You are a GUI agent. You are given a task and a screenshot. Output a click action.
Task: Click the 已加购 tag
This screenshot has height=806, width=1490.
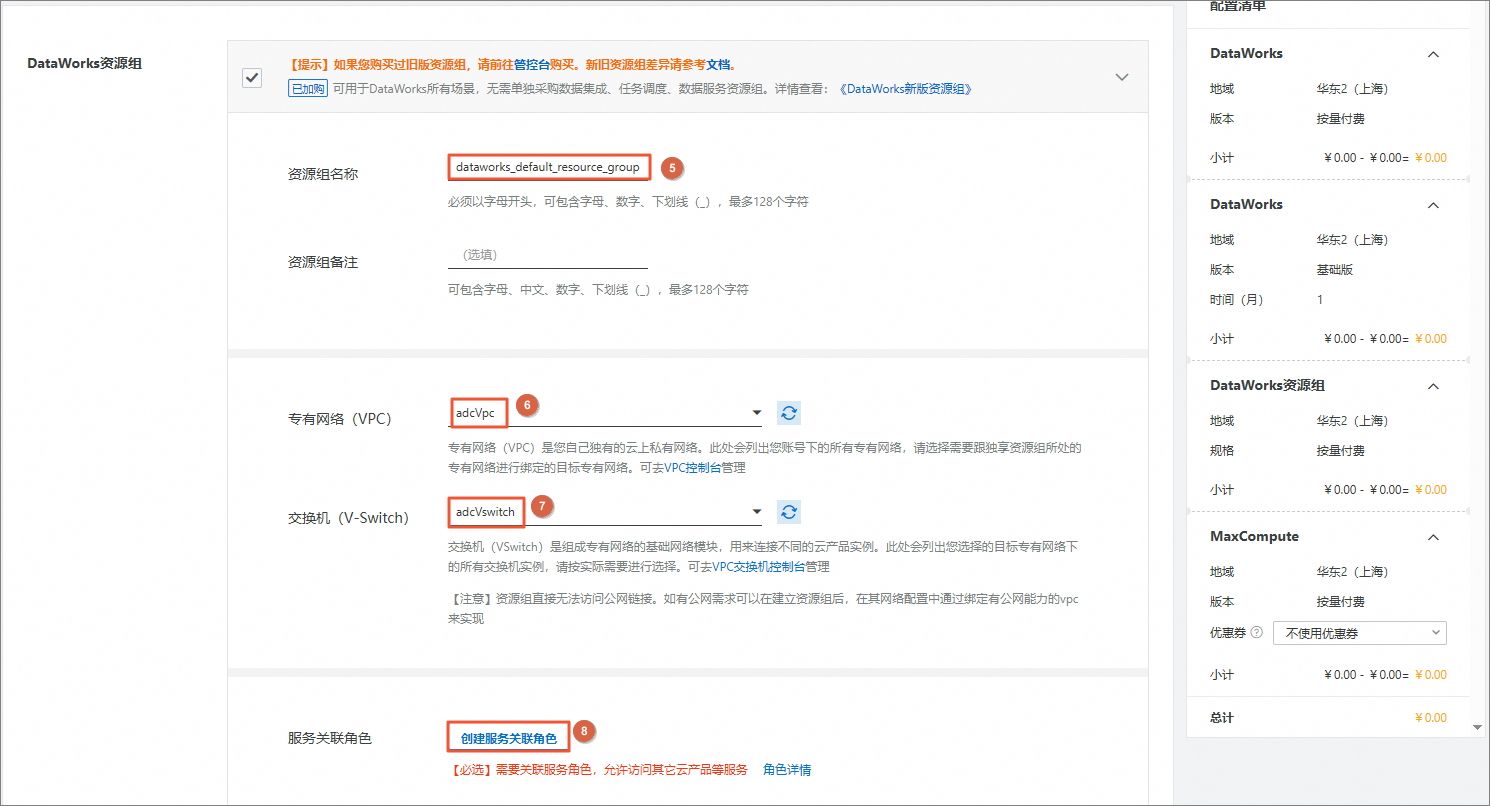[x=308, y=89]
